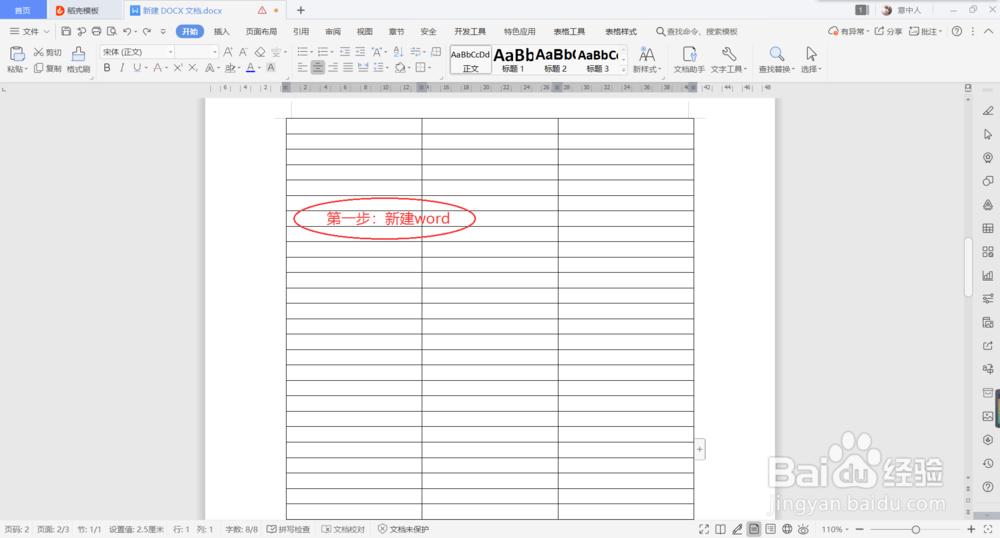Open bullet list style dropdown
Screen dimensions: 1000x538
coord(311,52)
